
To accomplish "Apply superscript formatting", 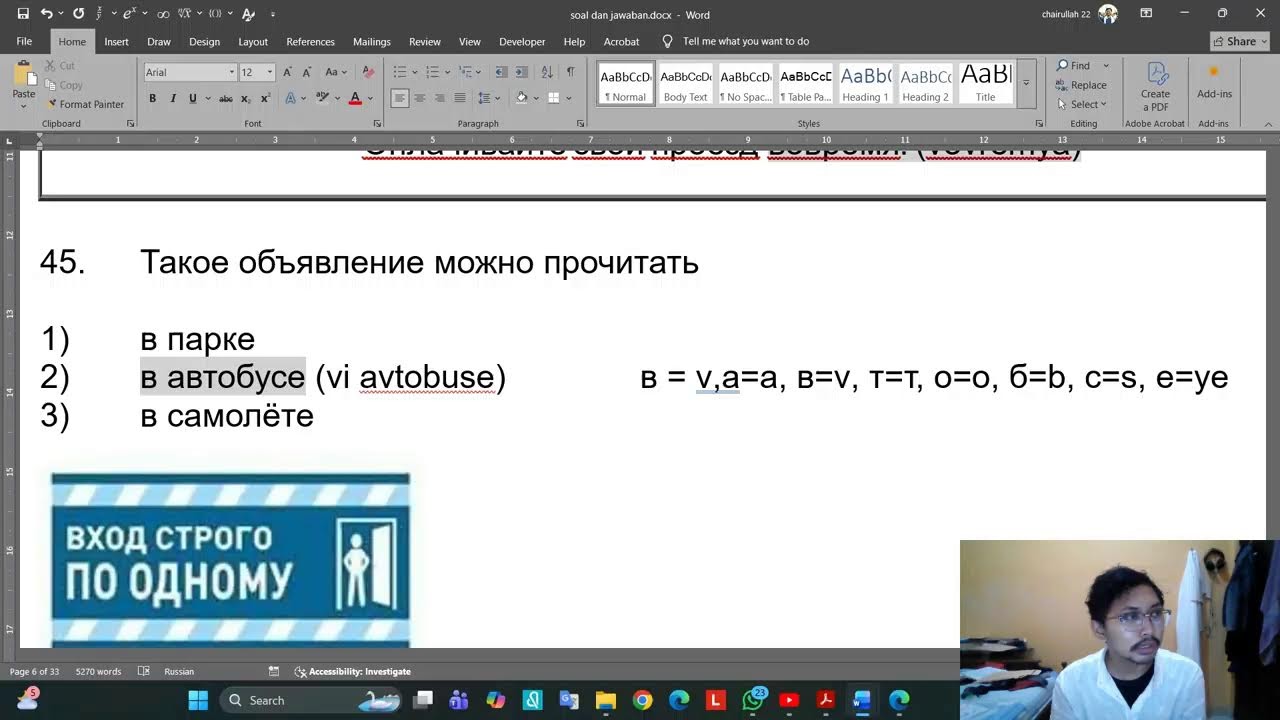I will 265,98.
